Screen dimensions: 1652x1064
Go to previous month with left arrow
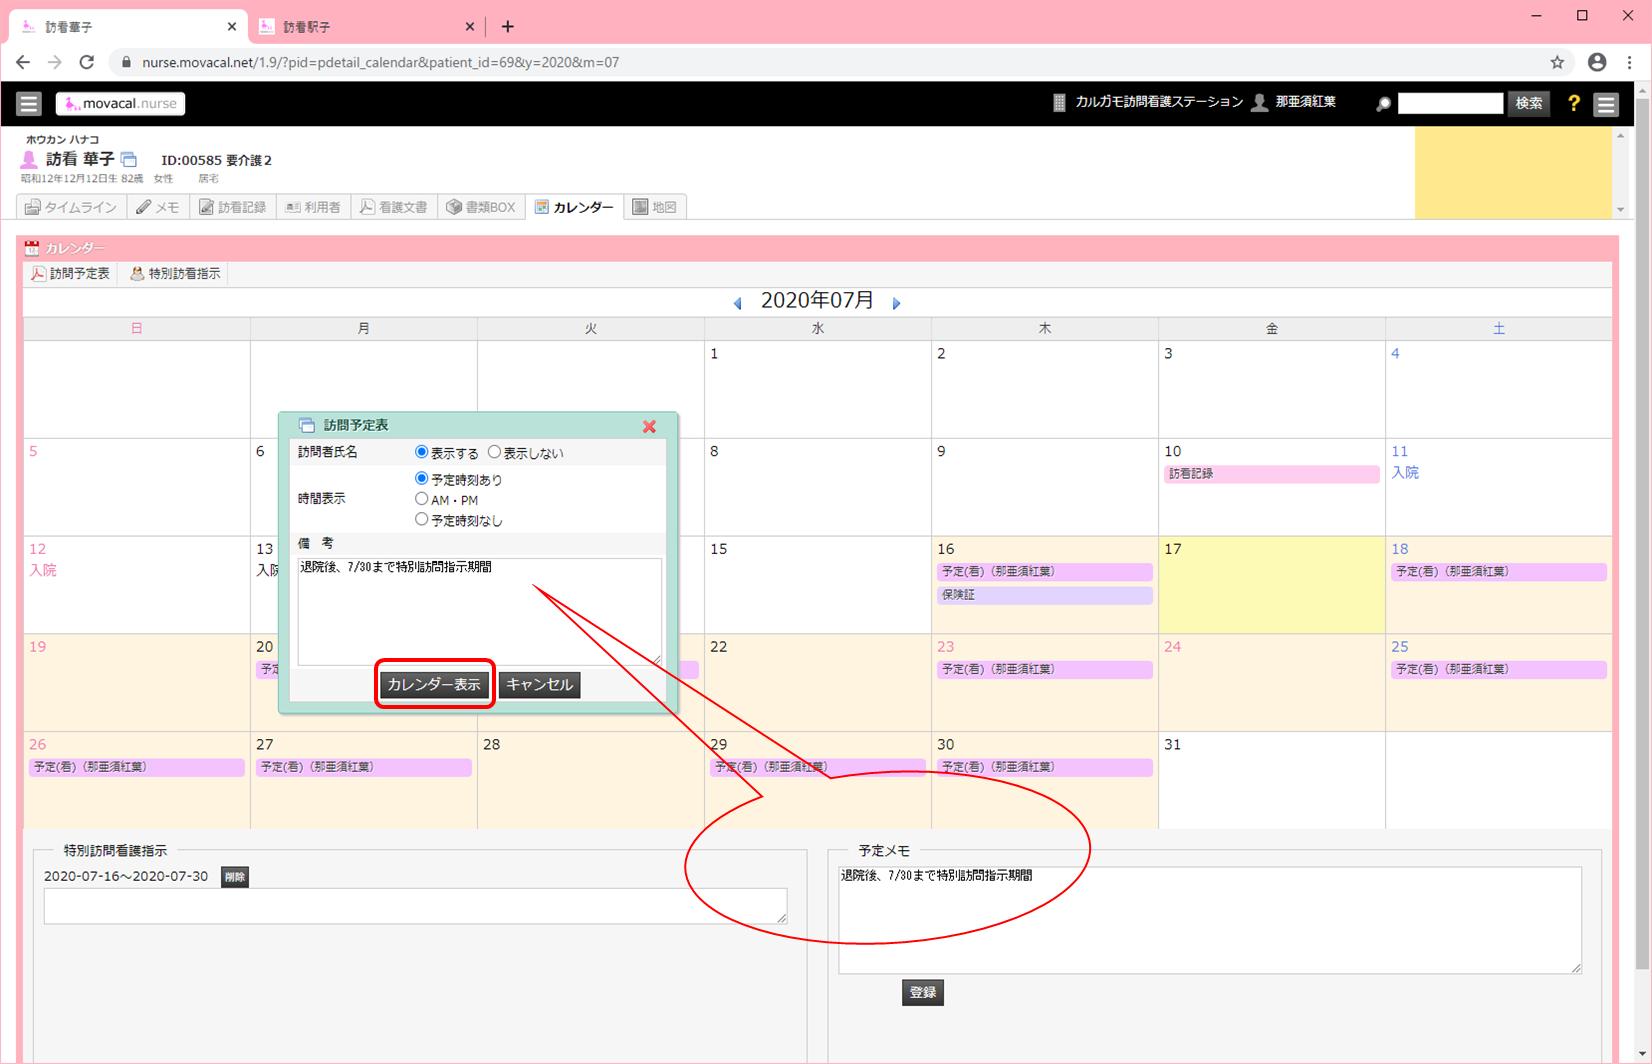point(738,303)
